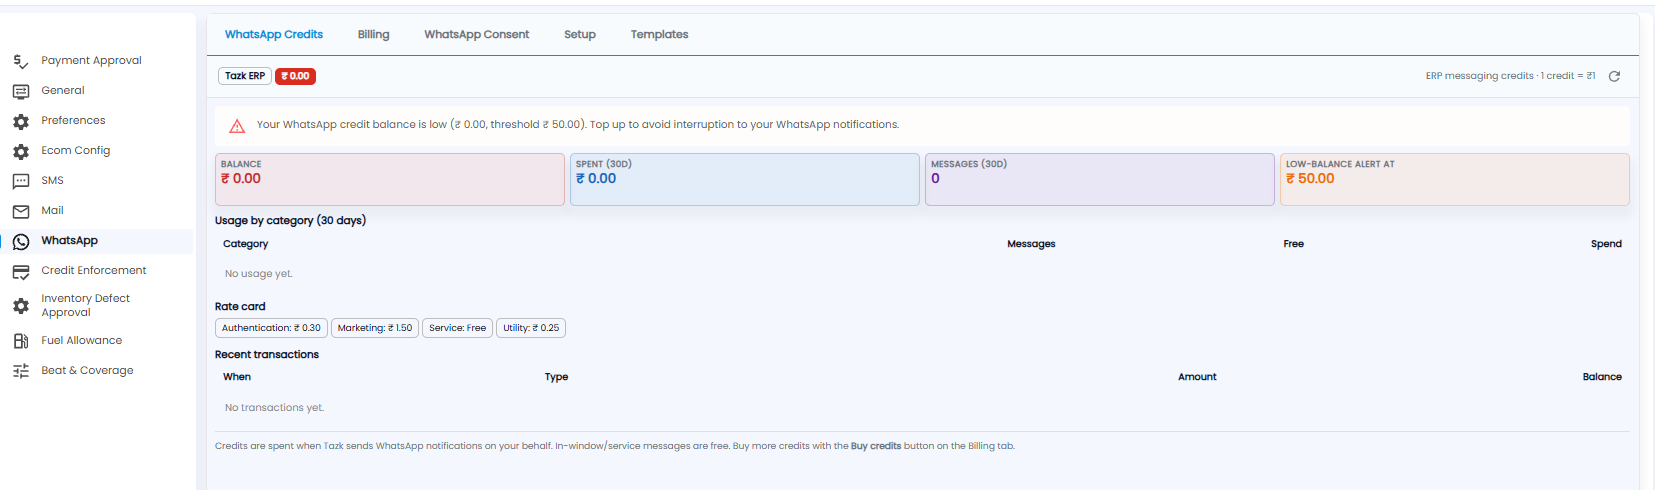
Task: Click the Payment Approval sidebar icon
Action: click(21, 61)
